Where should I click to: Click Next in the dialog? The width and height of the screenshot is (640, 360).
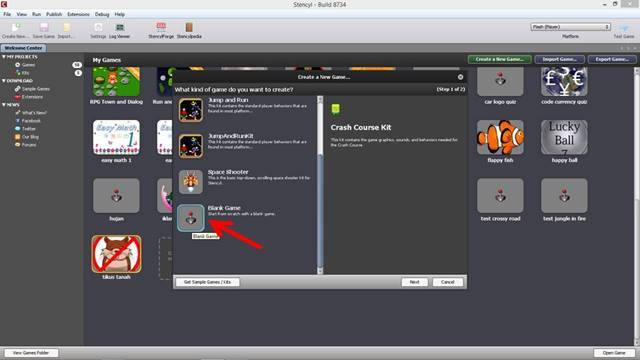pyautogui.click(x=414, y=282)
